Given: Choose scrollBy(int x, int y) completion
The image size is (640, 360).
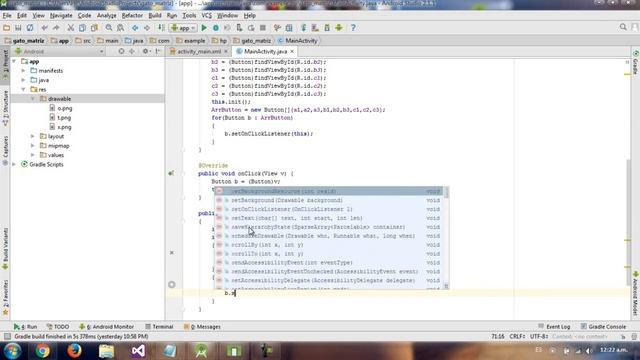Looking at the screenshot, I should click(329, 245).
